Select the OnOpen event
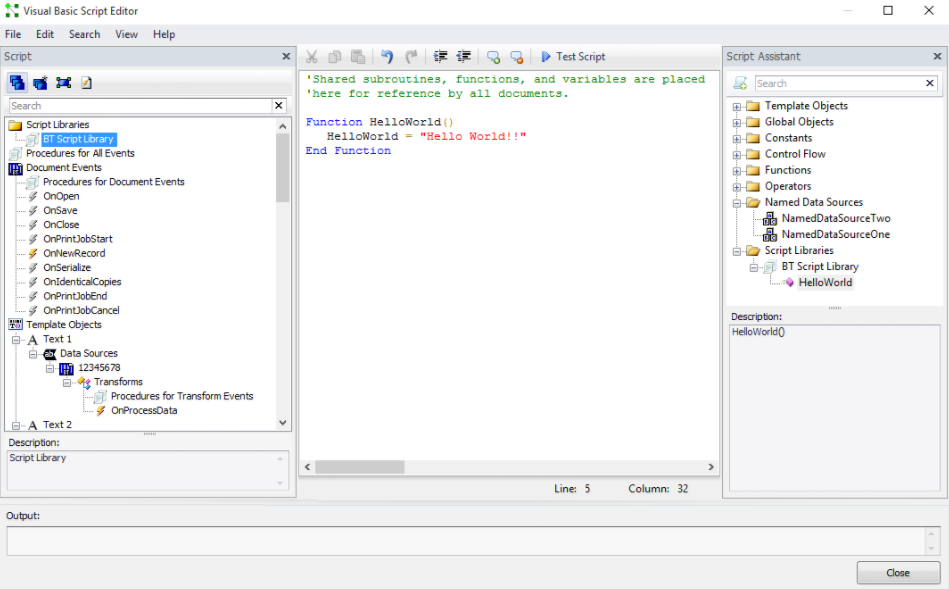Screen dimensions: 949x589 tap(61, 196)
